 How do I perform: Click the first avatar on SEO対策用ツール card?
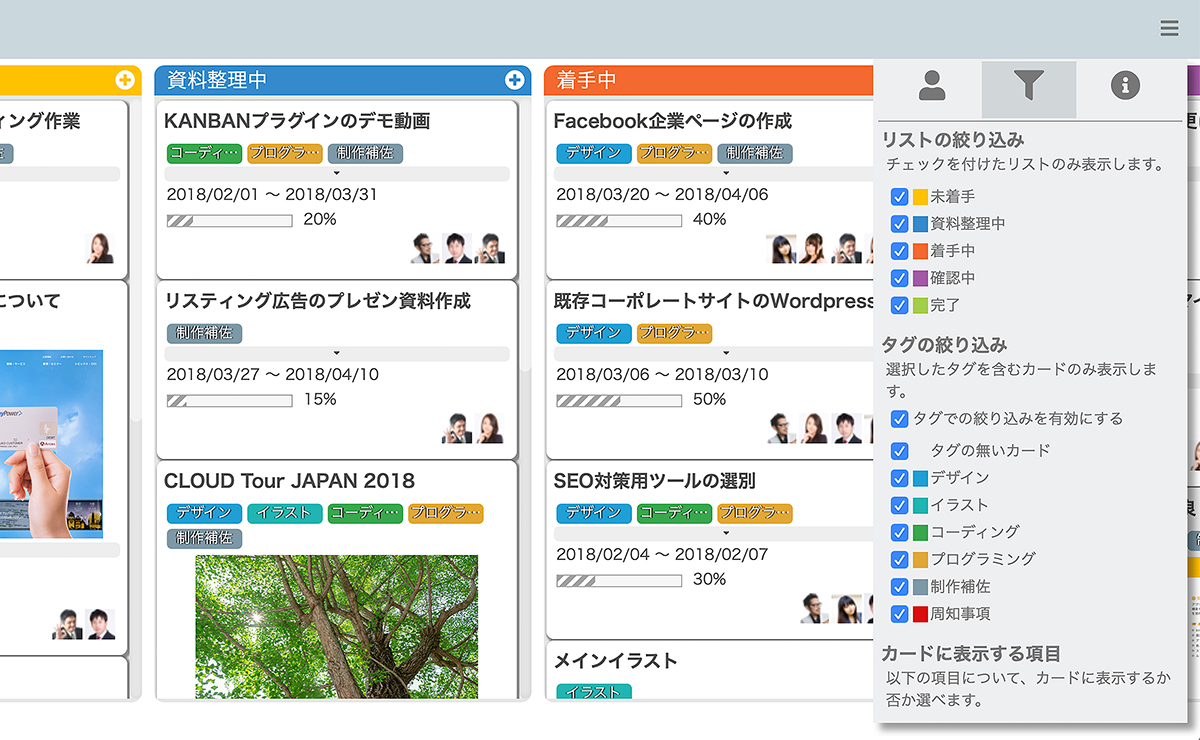coord(815,608)
